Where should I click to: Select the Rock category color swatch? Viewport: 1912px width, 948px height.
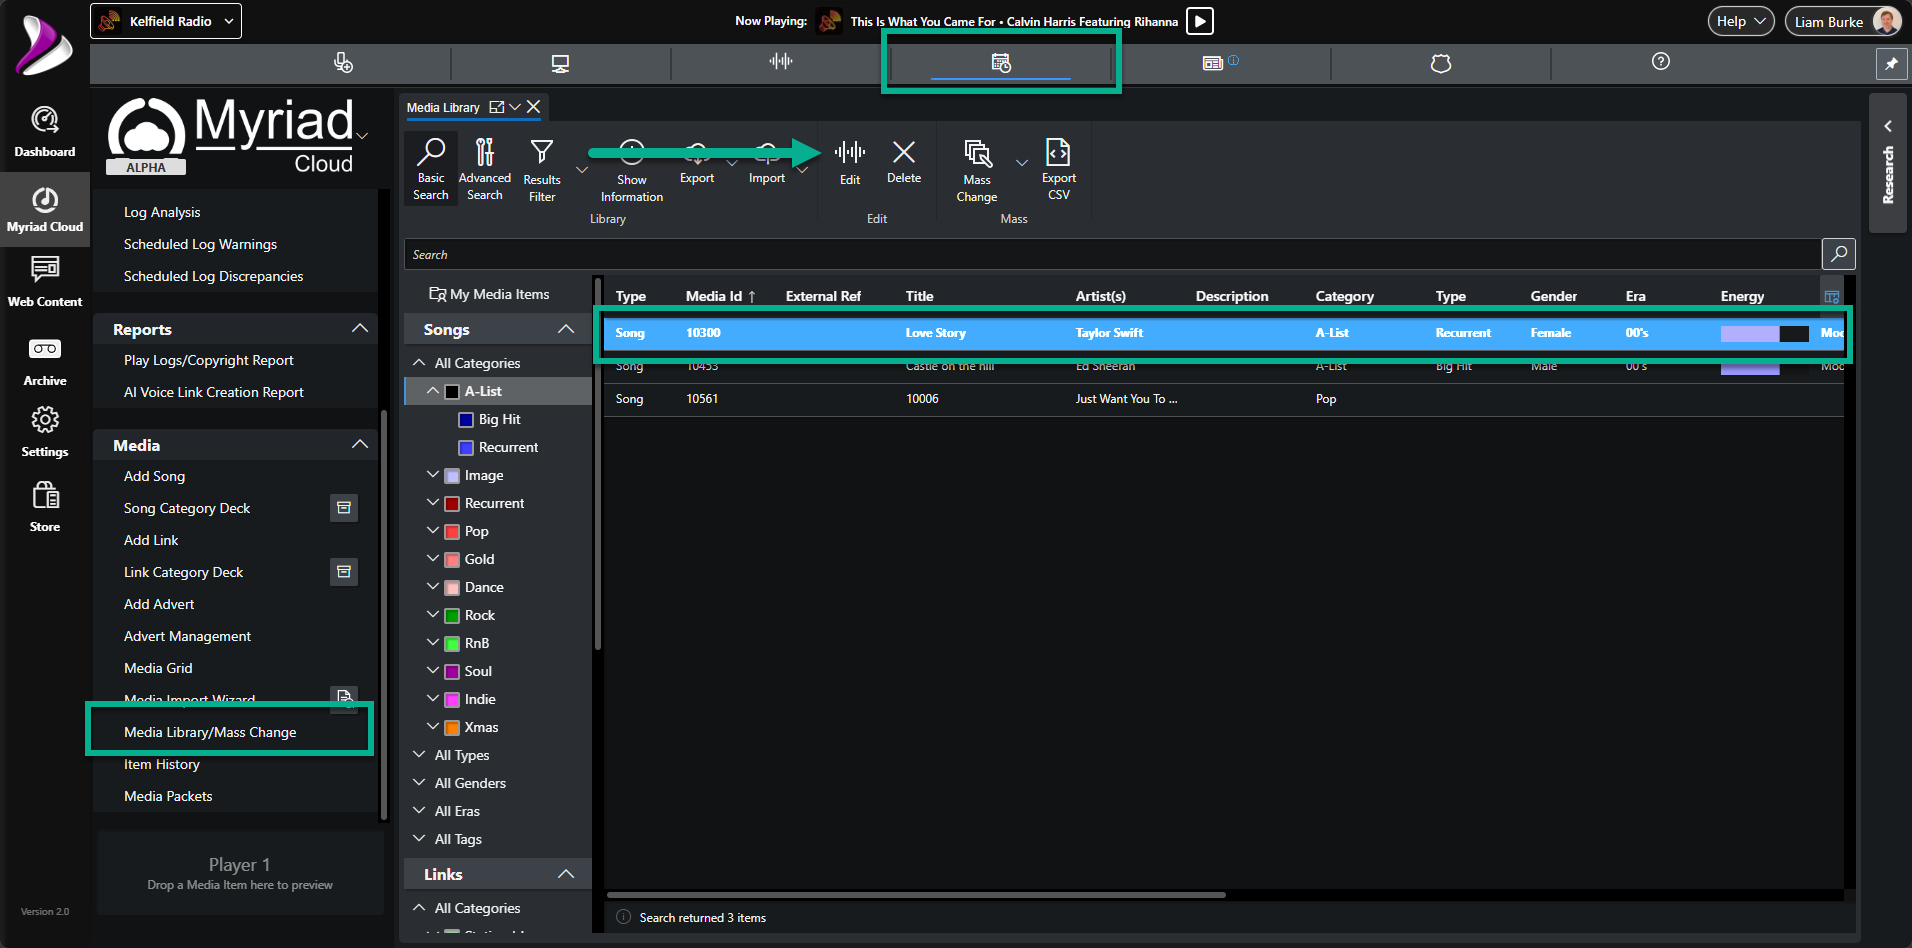pos(452,615)
